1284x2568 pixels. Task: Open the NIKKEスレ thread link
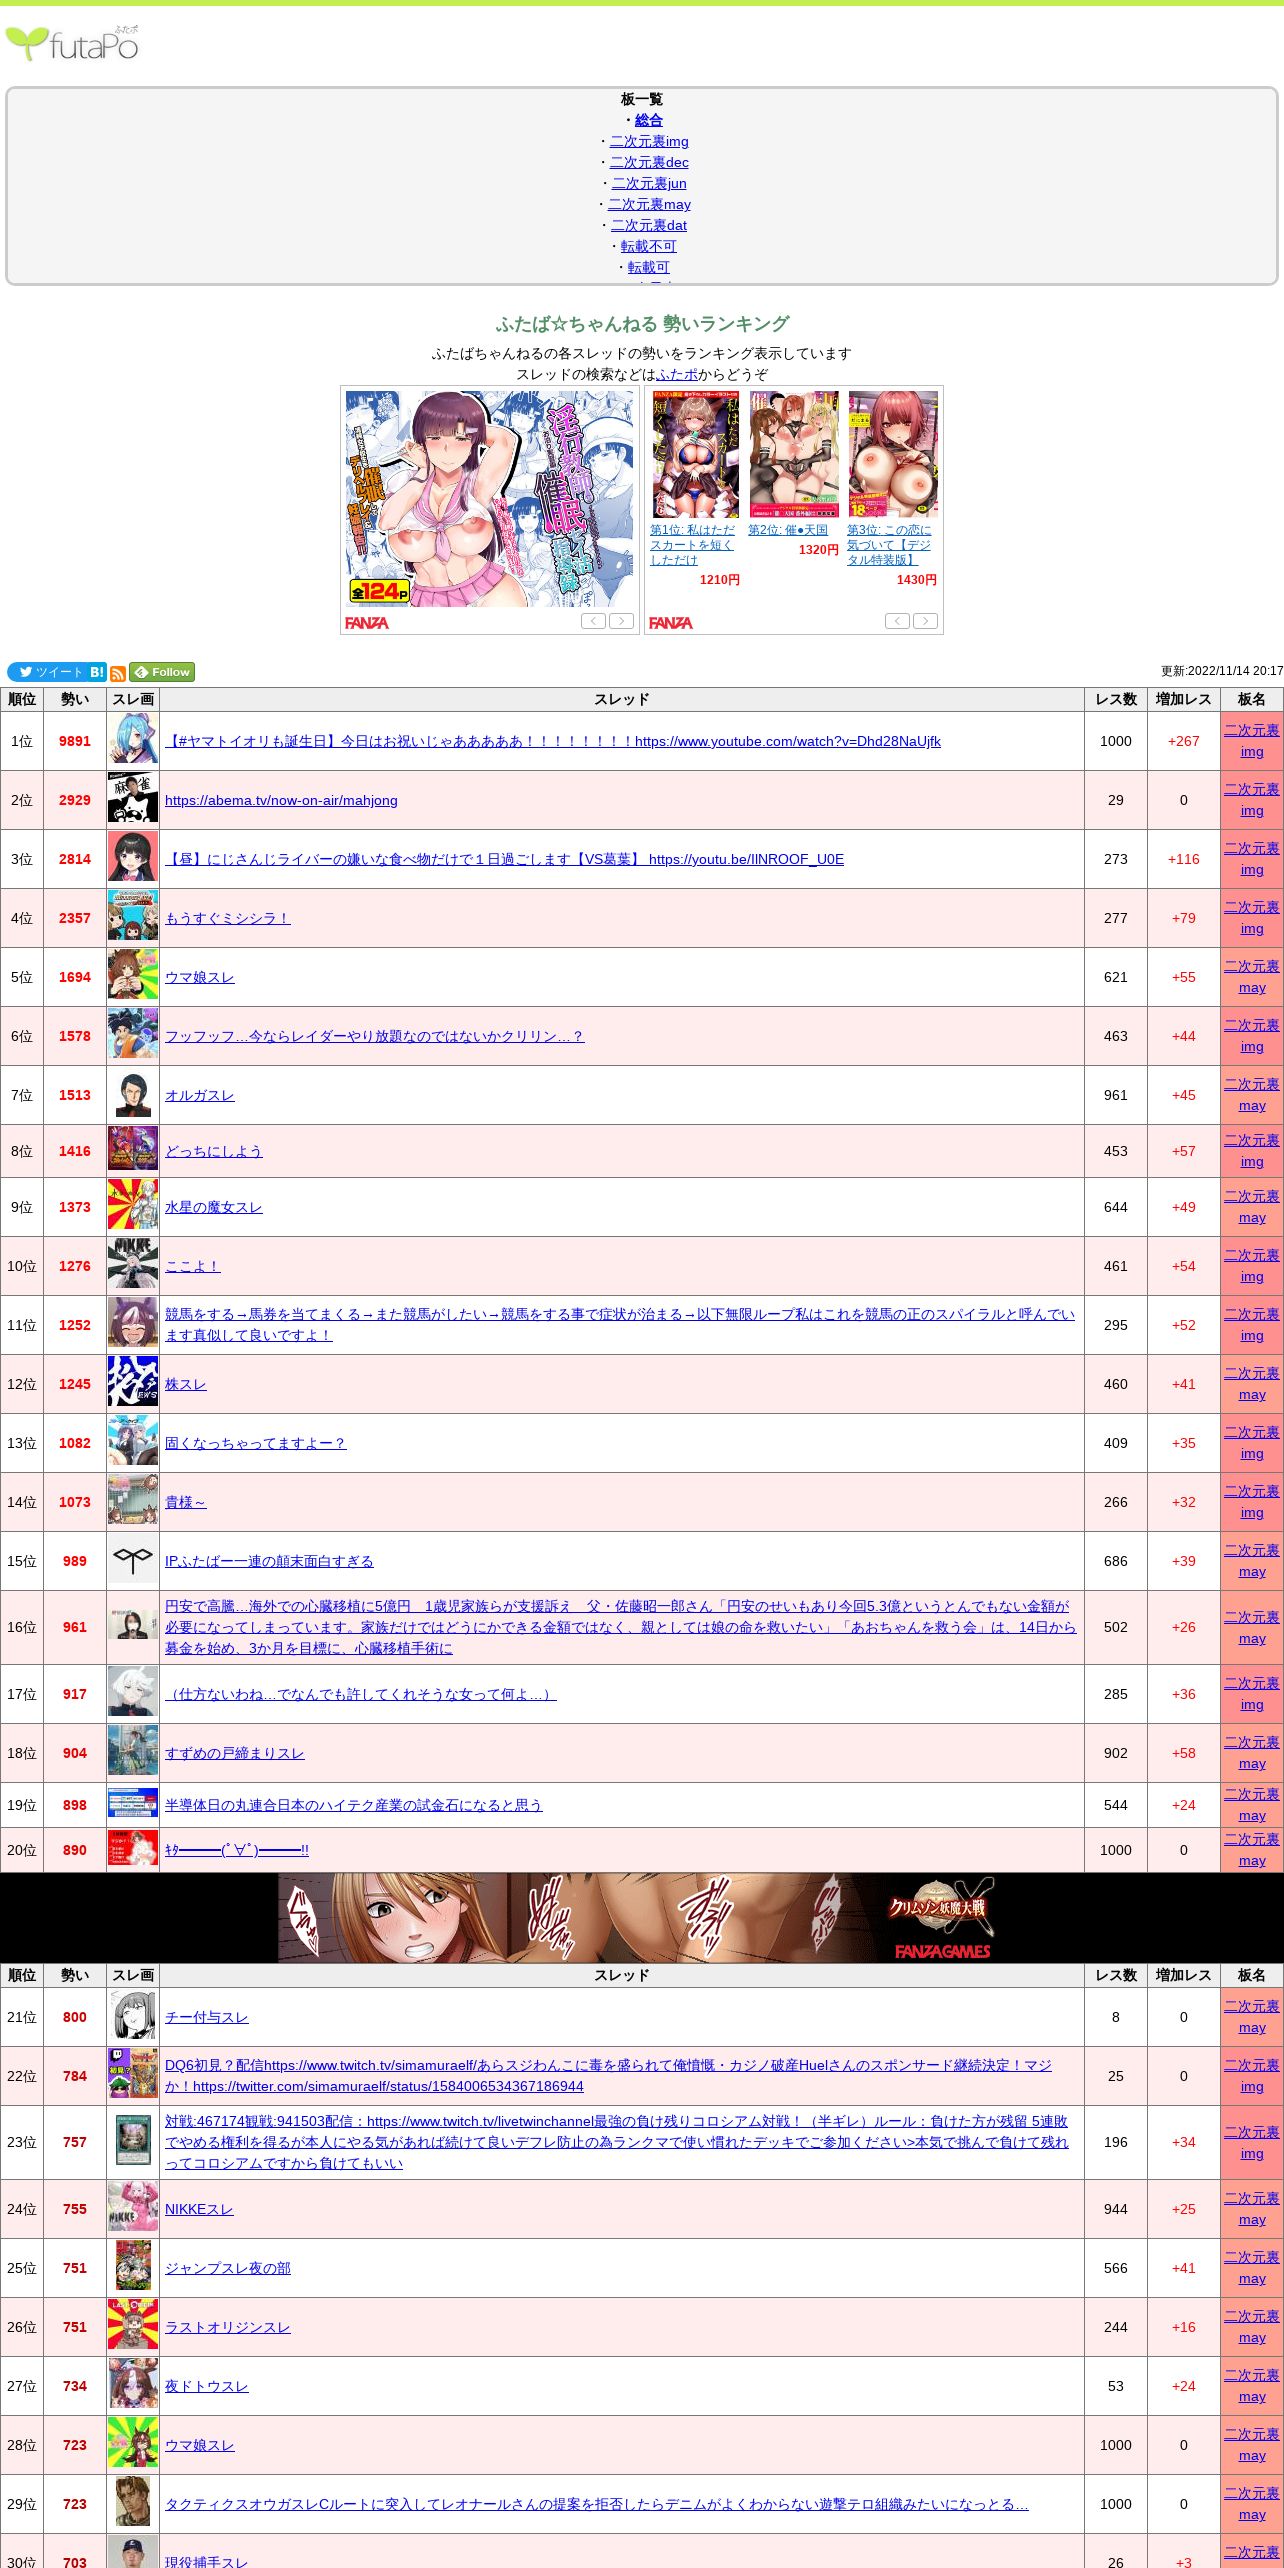(199, 2209)
